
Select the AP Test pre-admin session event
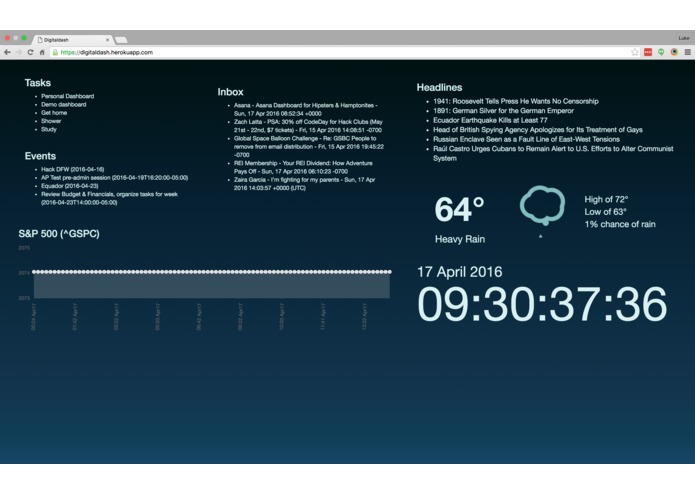point(114,178)
